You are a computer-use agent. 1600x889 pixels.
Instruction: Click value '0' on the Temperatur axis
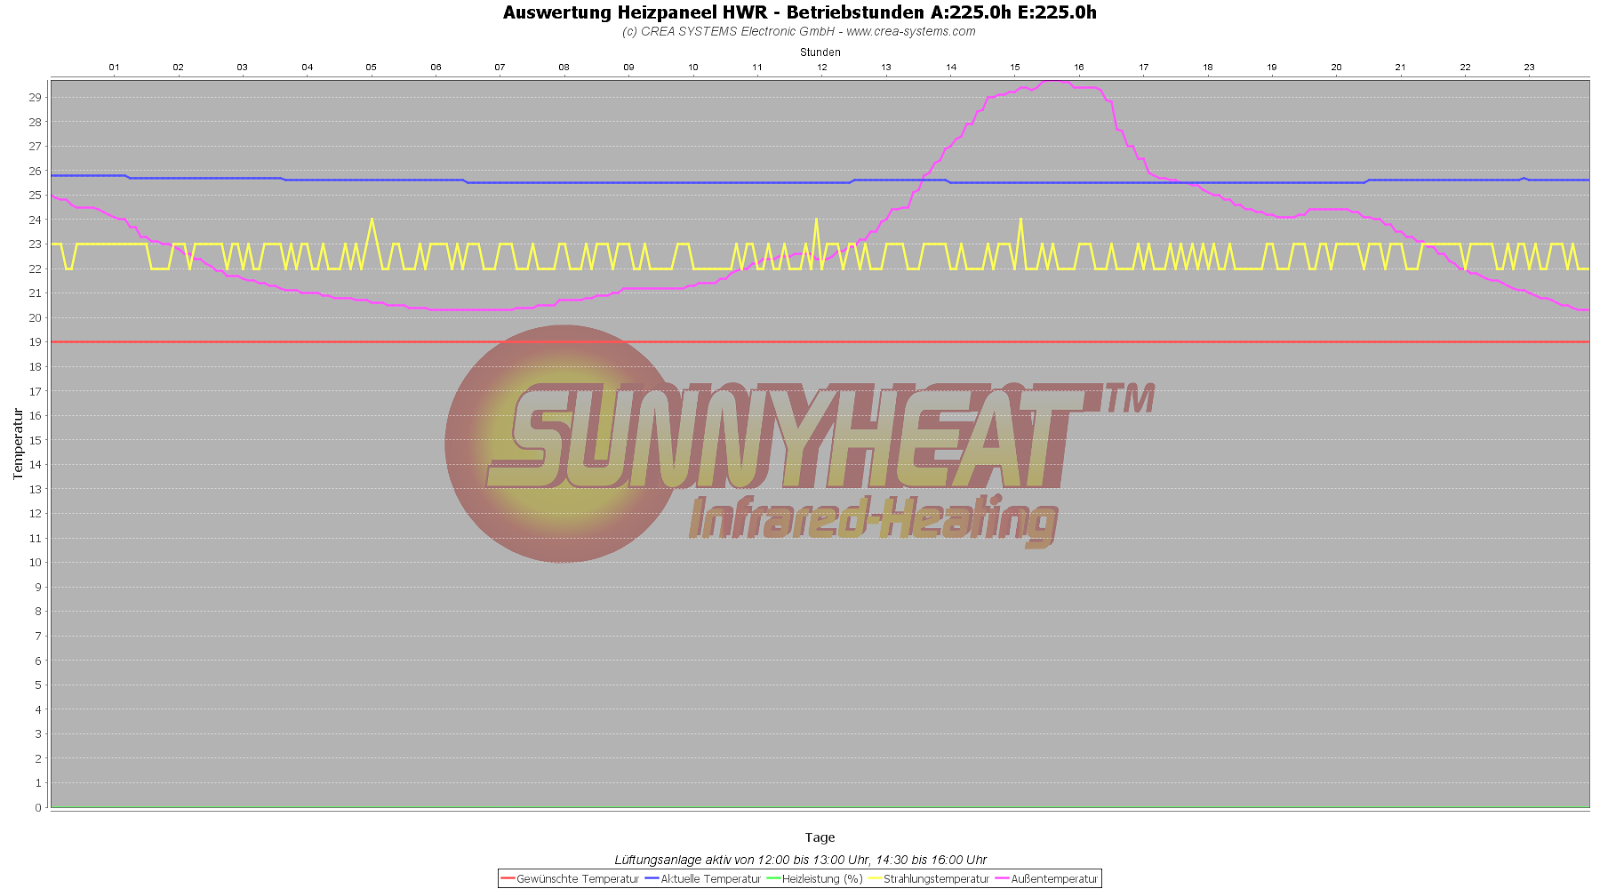[x=39, y=807]
